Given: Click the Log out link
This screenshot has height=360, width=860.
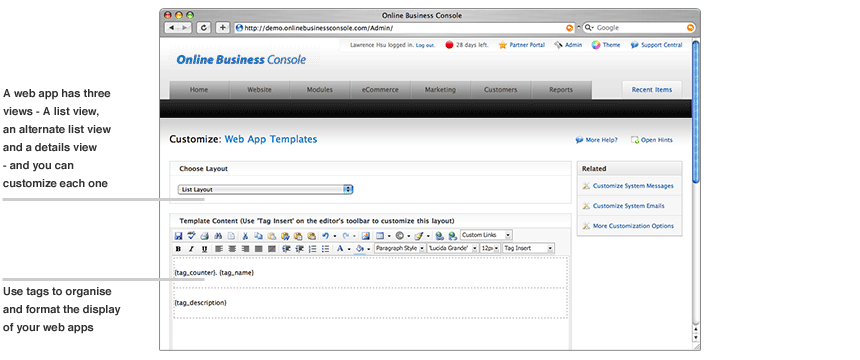Looking at the screenshot, I should 425,45.
